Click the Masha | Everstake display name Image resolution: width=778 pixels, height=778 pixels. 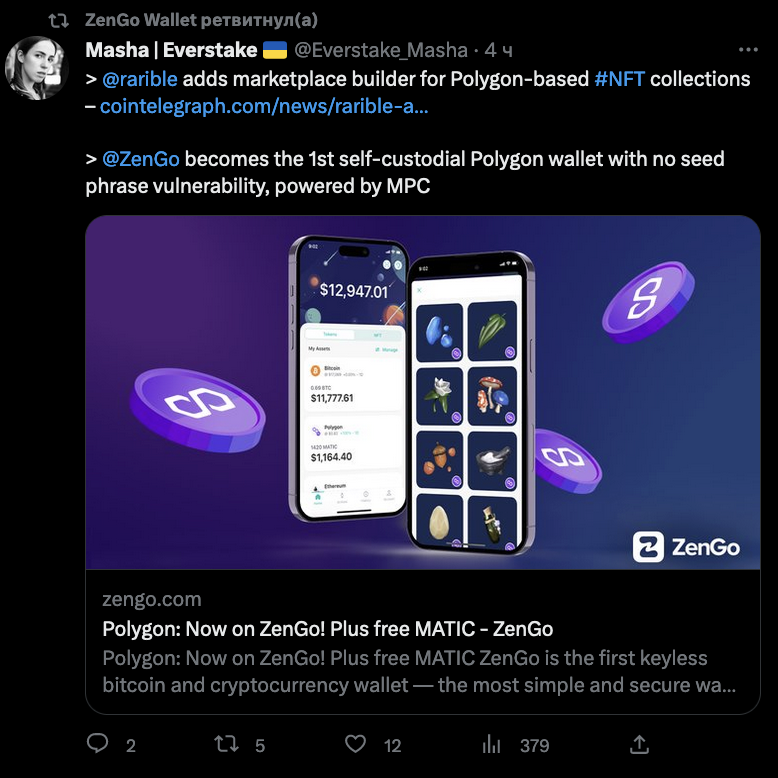coord(172,49)
